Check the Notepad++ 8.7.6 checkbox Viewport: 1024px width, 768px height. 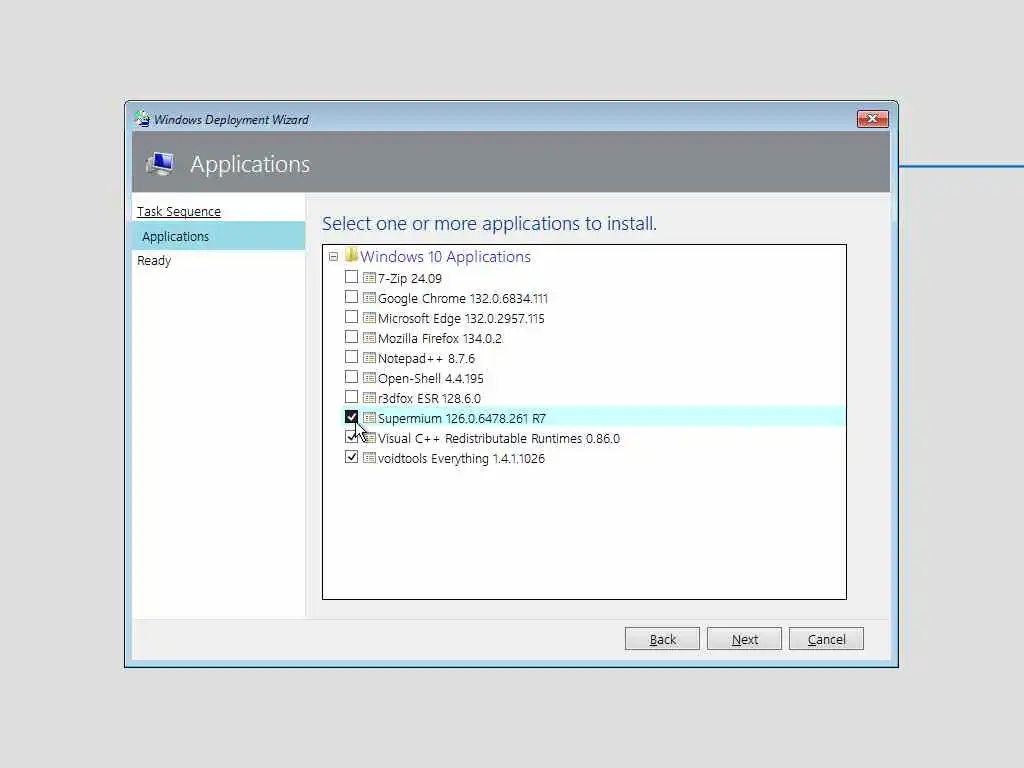point(351,357)
